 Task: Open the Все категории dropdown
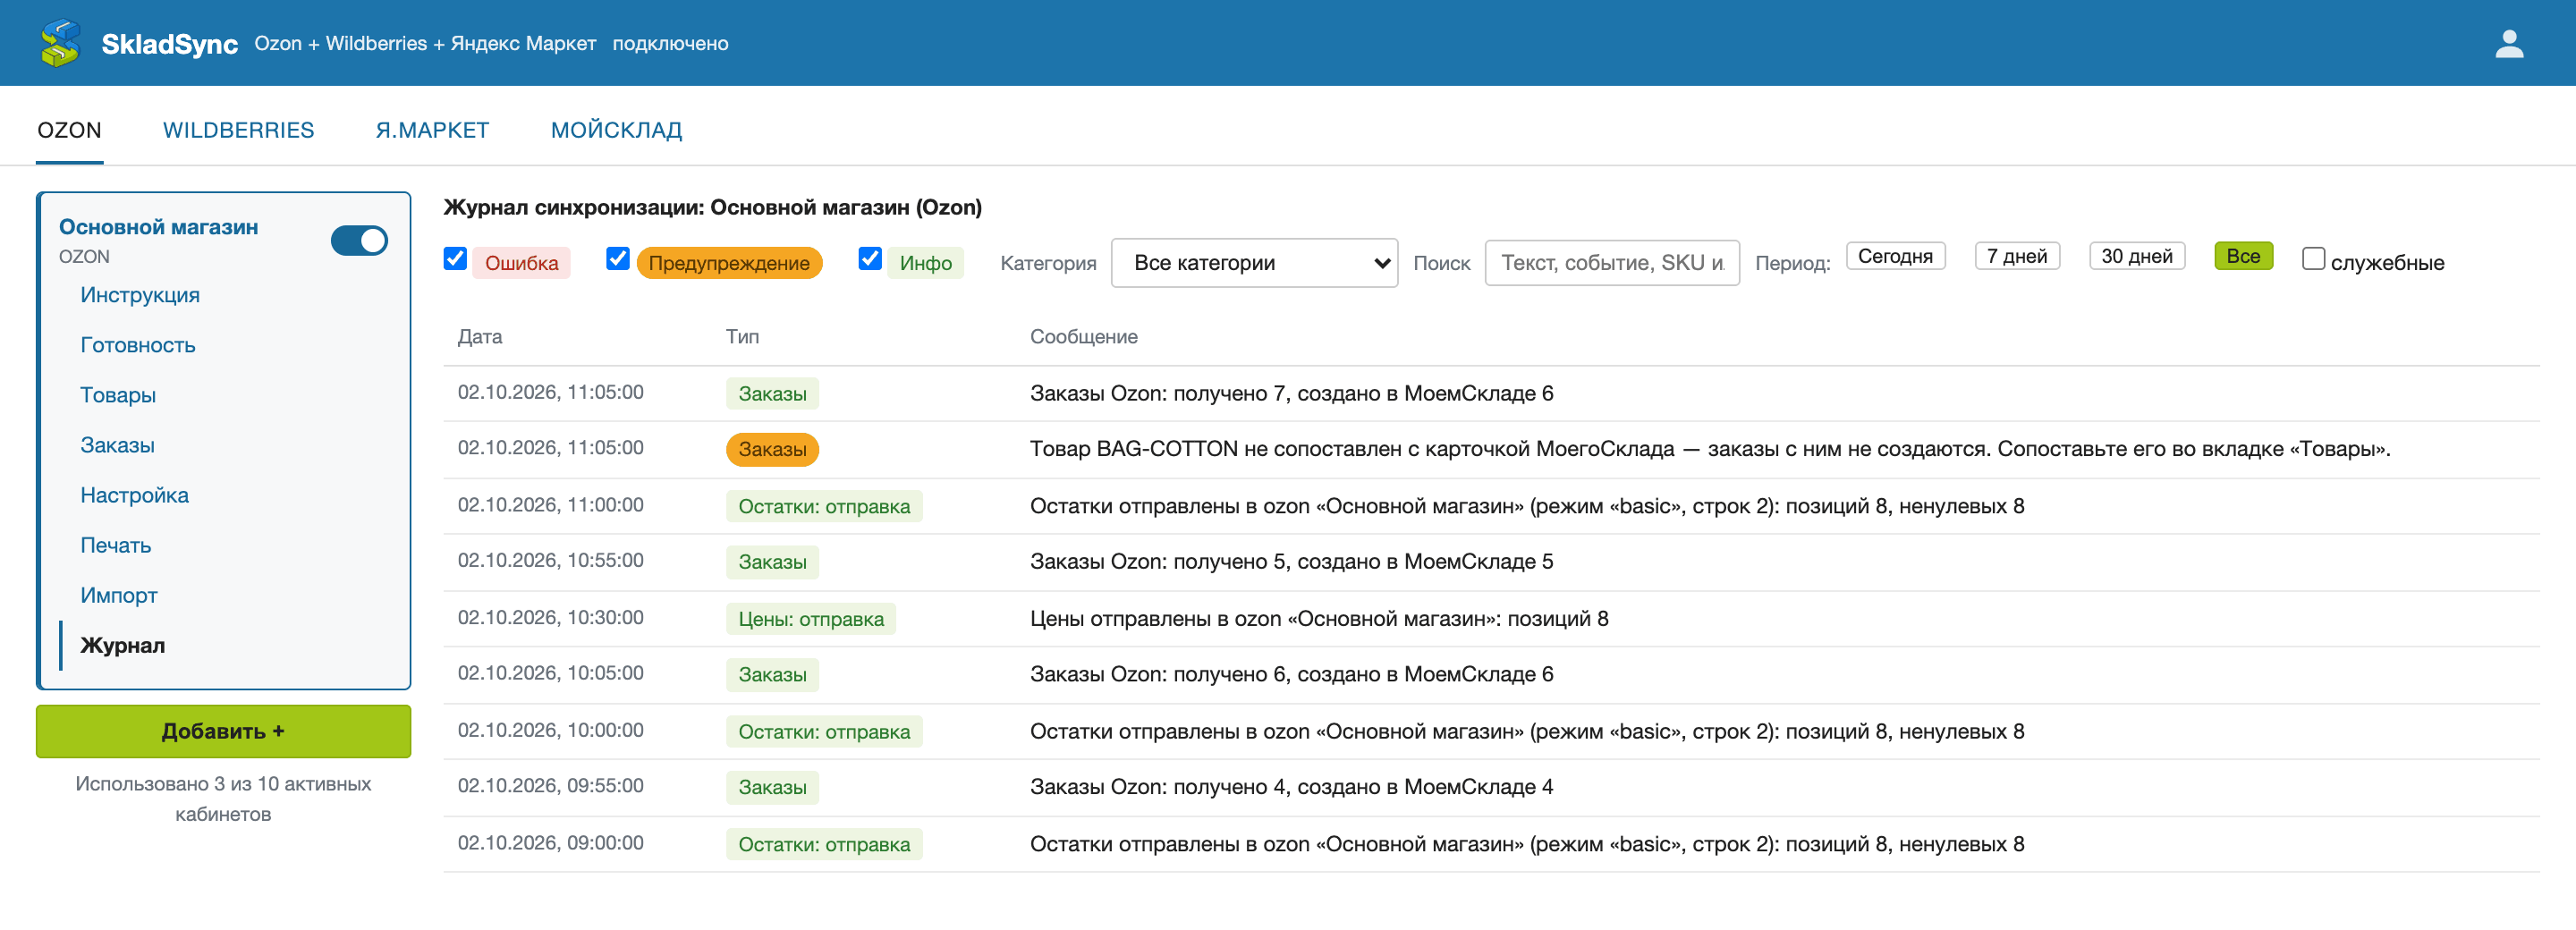(x=1254, y=263)
